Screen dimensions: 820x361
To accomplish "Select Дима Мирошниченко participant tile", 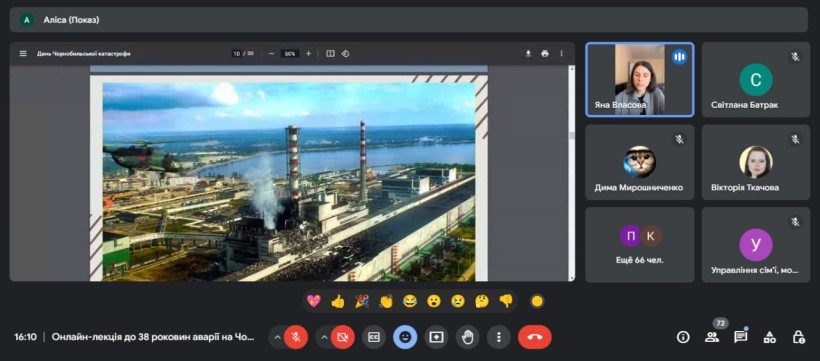I will click(640, 162).
